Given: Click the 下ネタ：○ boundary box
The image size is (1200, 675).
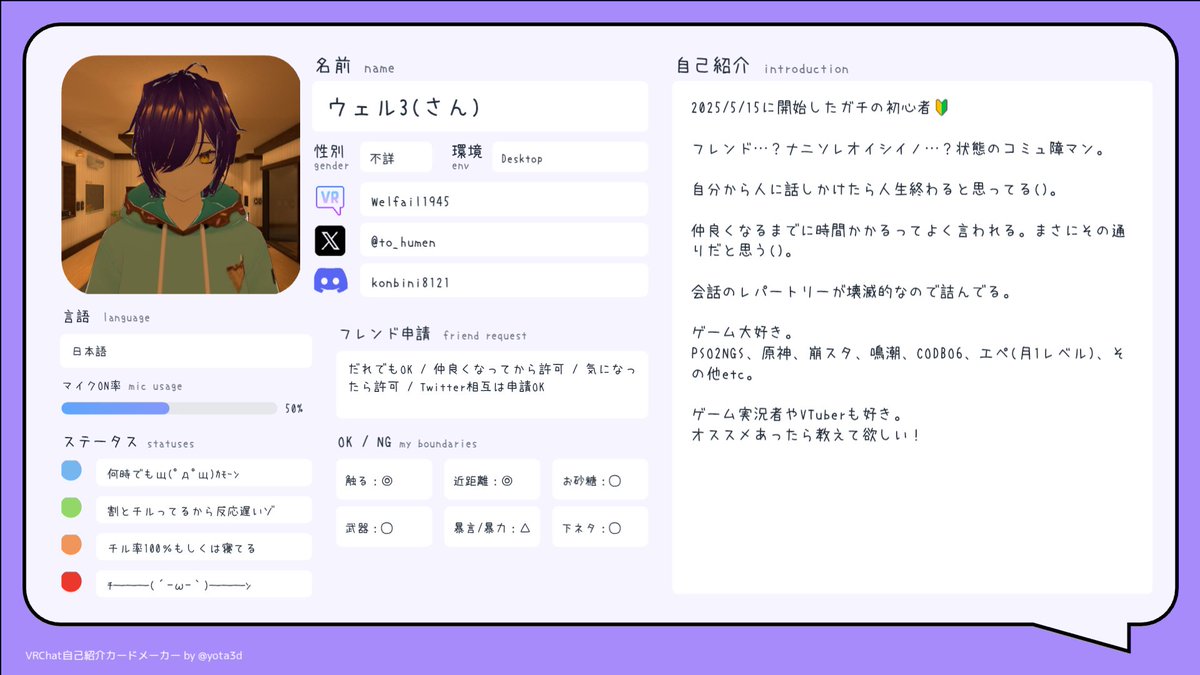Looking at the screenshot, I should point(600,527).
